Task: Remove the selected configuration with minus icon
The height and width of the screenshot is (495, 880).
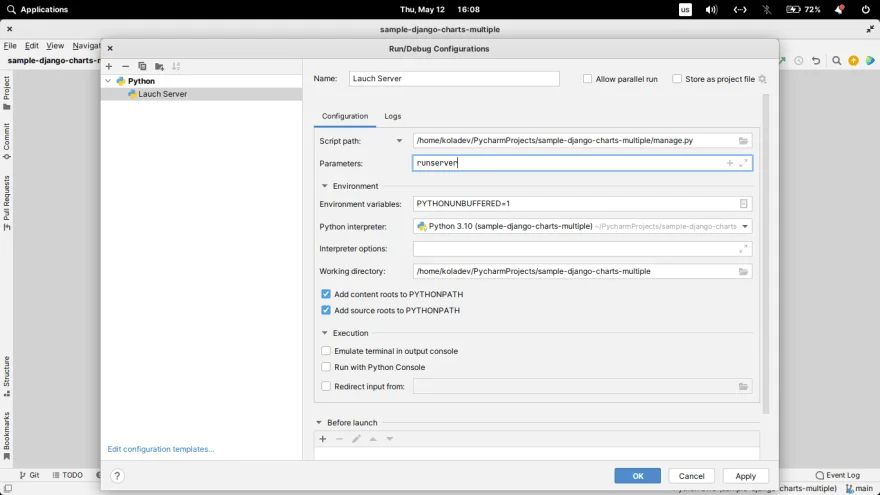Action: coord(125,66)
